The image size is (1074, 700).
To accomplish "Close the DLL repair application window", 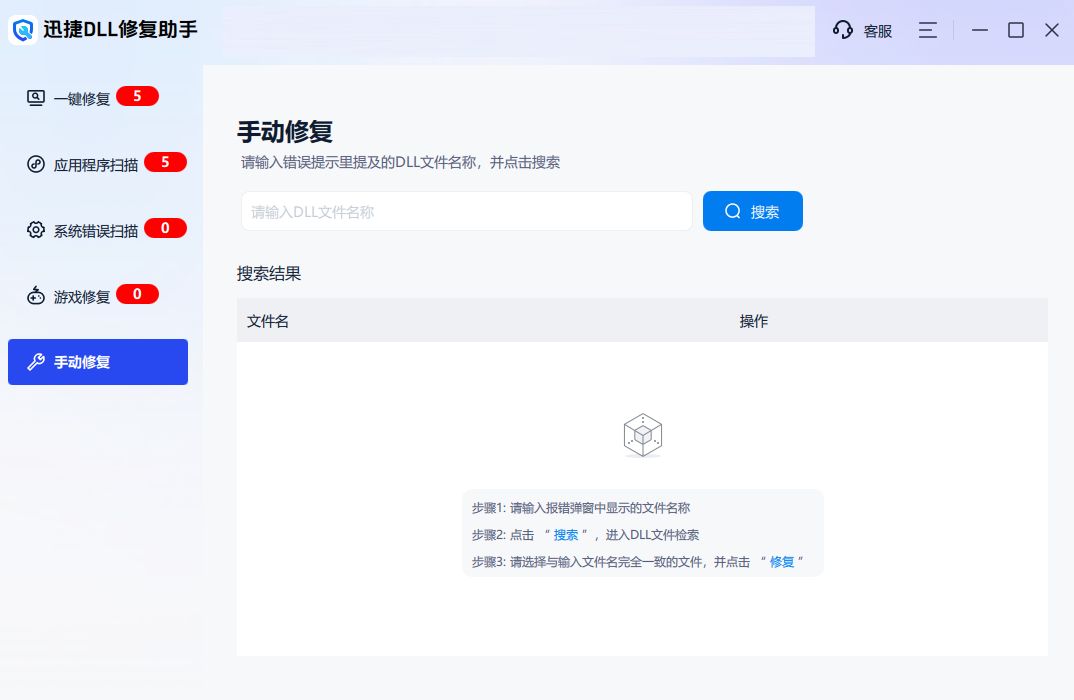I will point(1052,30).
